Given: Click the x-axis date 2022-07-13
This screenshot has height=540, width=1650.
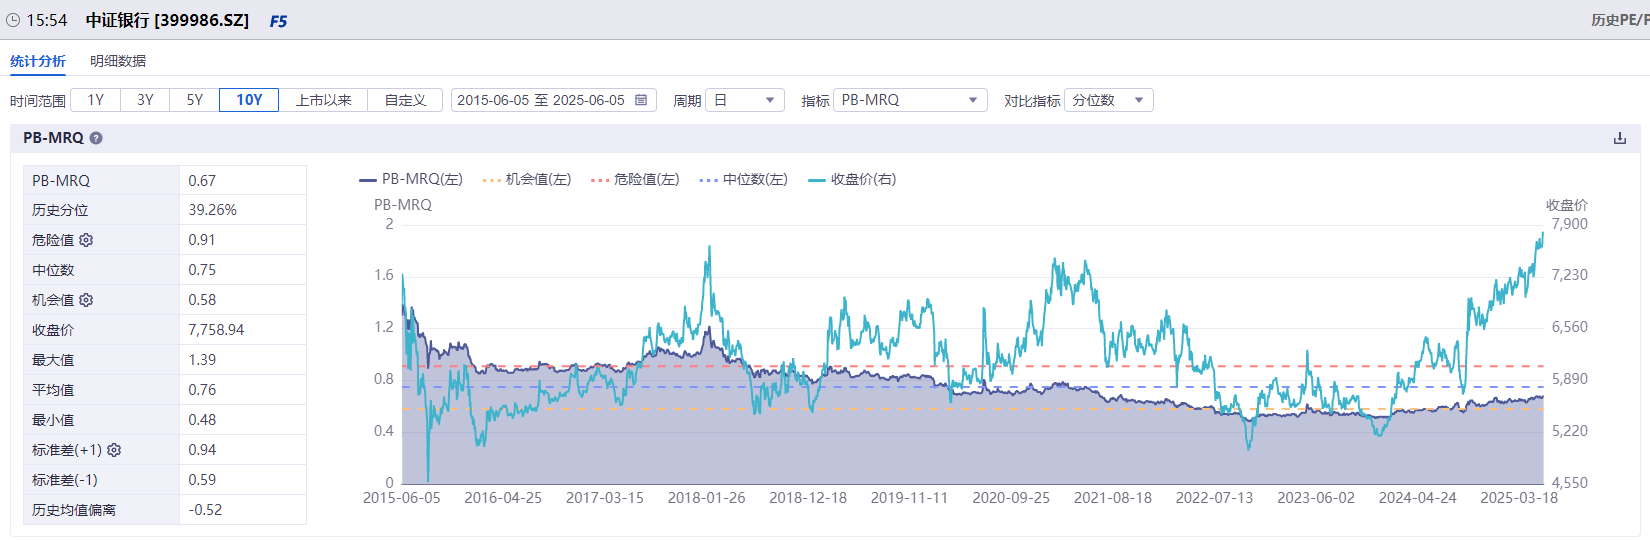Looking at the screenshot, I should pos(1214,498).
